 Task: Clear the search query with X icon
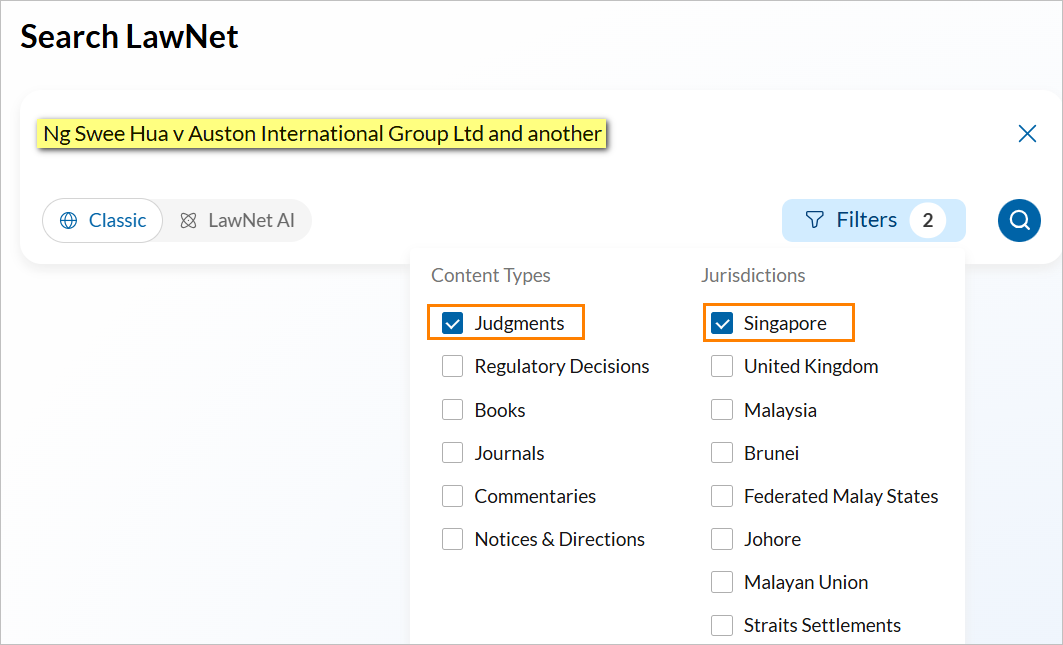(1027, 134)
